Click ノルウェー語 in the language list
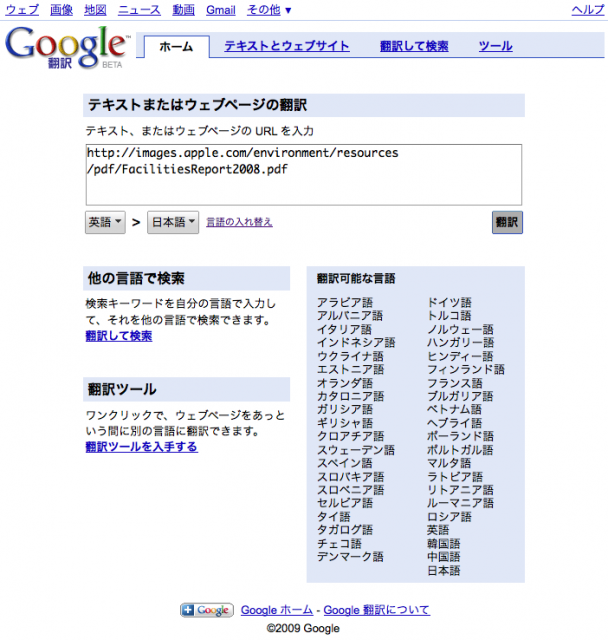 [x=460, y=329]
